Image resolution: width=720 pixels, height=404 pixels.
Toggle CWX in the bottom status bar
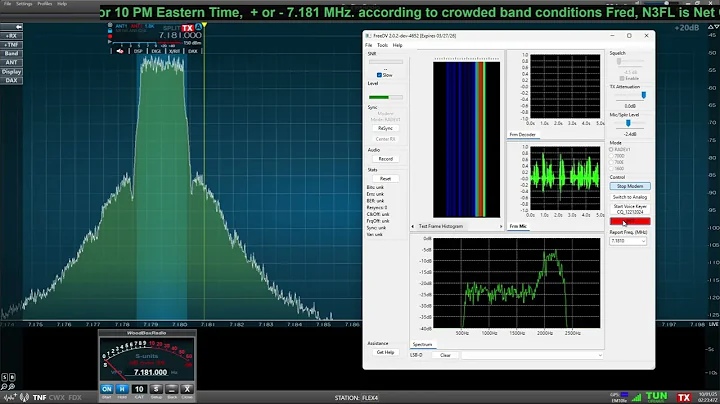(56, 398)
